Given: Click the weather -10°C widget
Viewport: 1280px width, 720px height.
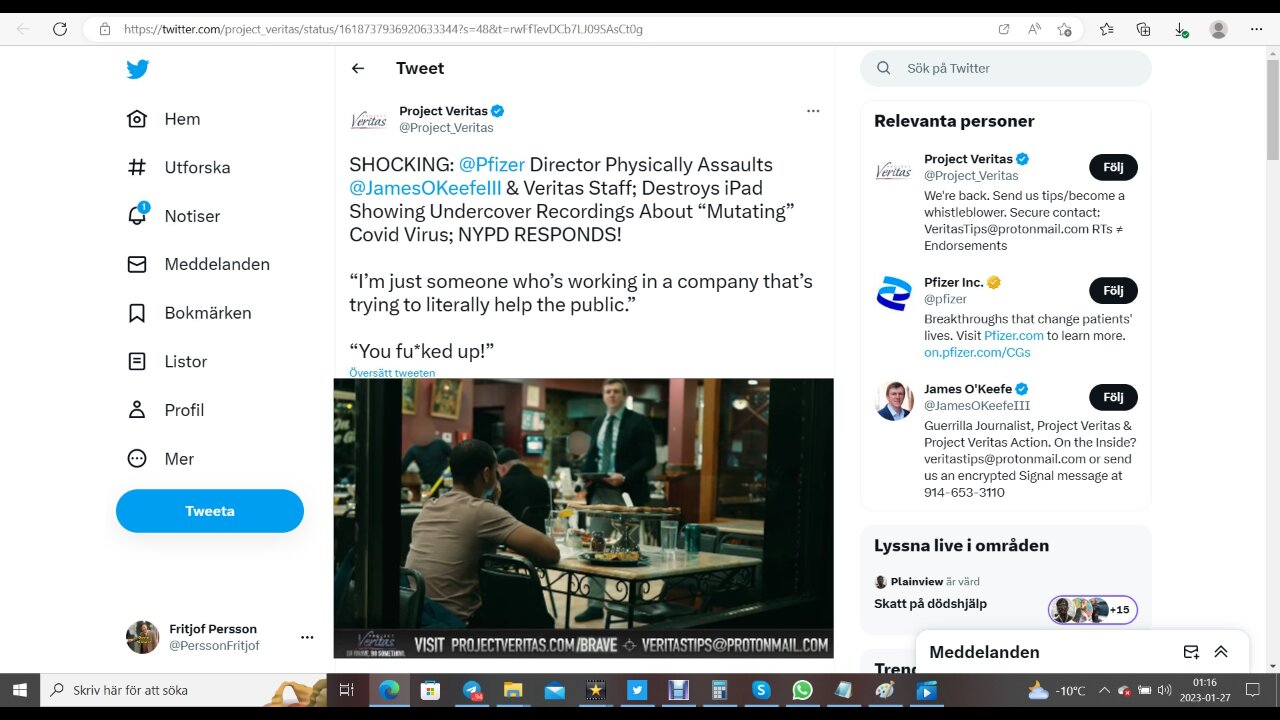Looking at the screenshot, I should [x=1057, y=690].
